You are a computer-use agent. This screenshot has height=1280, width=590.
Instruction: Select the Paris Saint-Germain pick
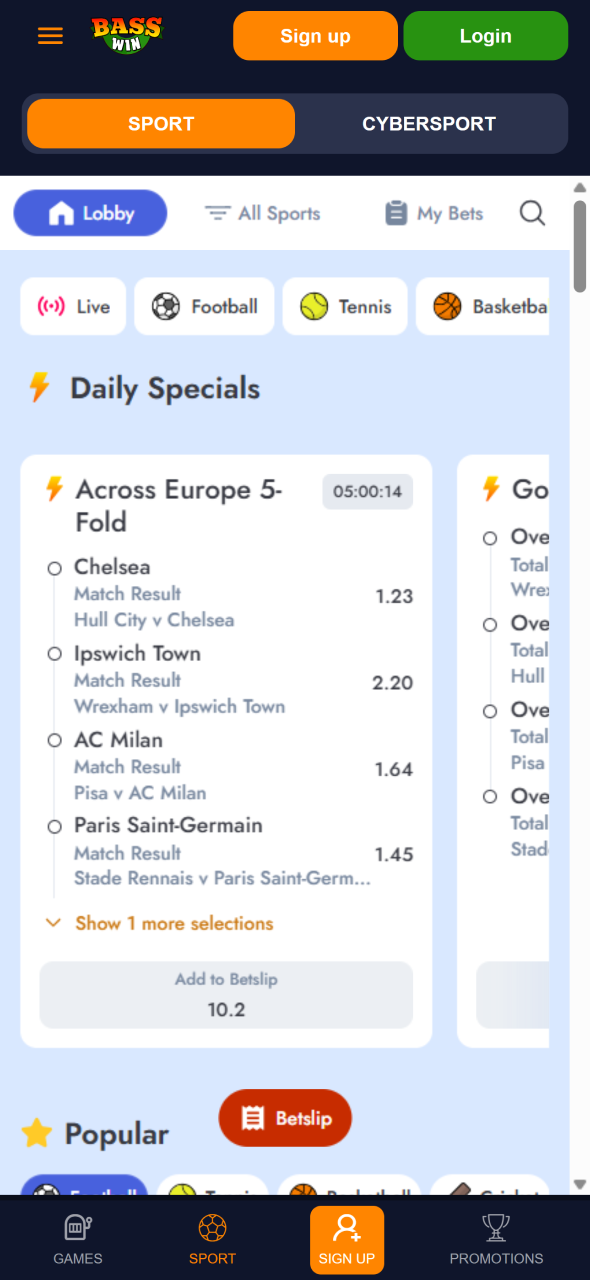coord(55,827)
